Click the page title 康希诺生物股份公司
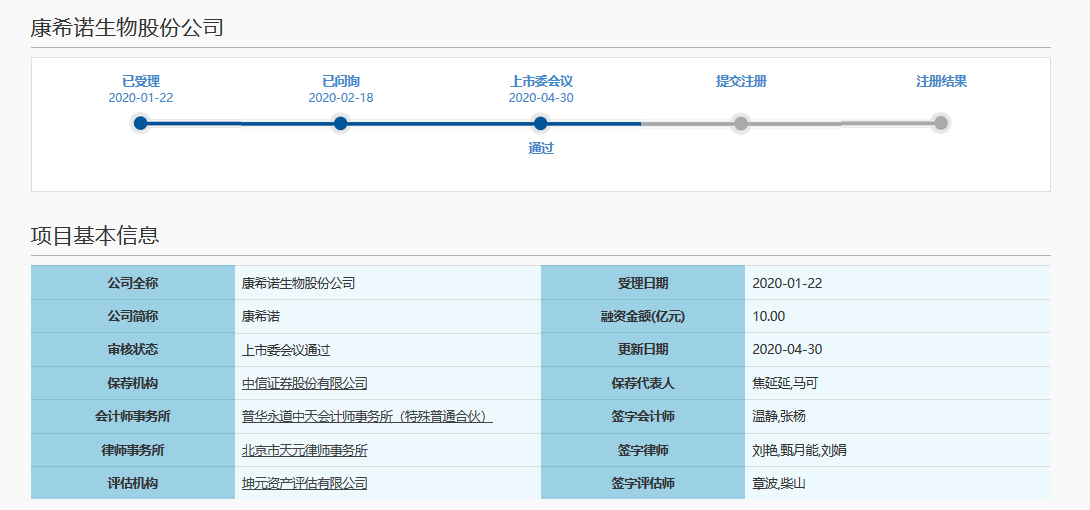Viewport: 1090px width, 510px height. coord(127,28)
